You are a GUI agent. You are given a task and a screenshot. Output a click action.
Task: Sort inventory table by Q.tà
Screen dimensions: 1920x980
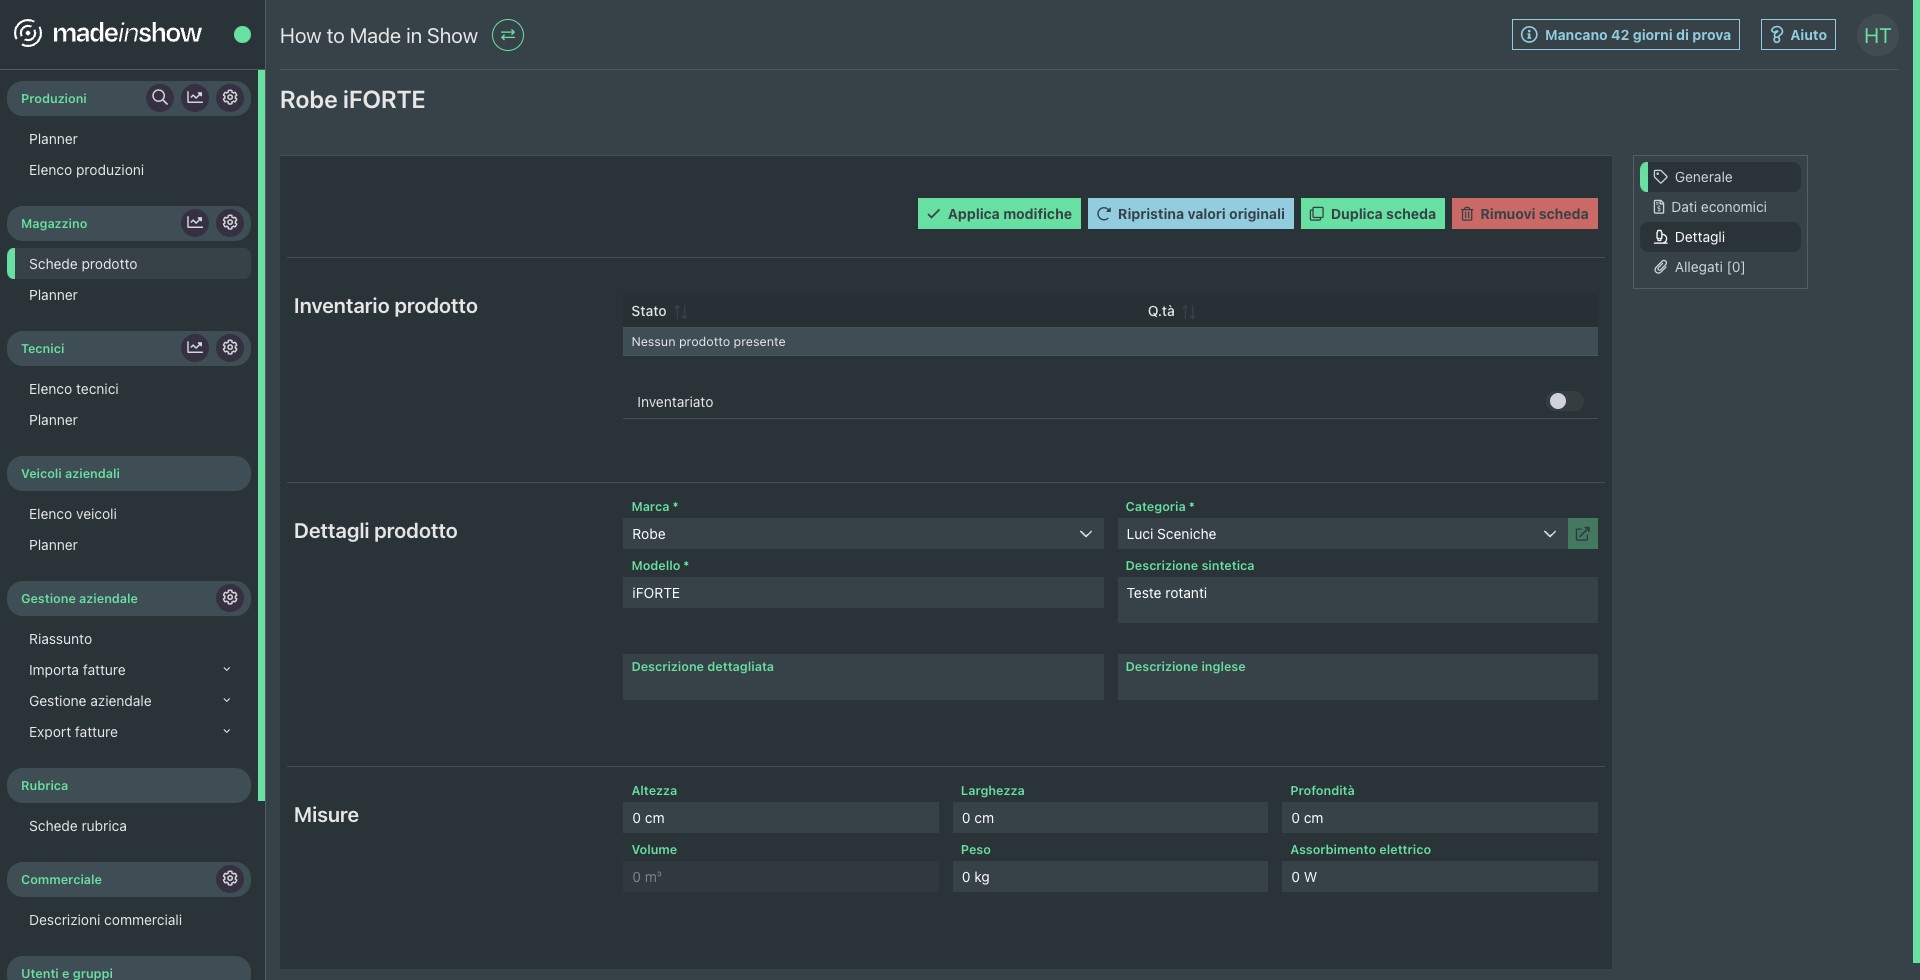[1189, 312]
